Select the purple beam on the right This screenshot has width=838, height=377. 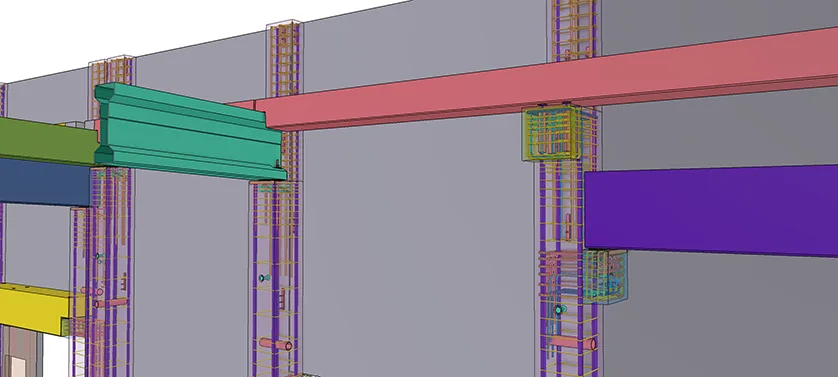click(x=711, y=210)
